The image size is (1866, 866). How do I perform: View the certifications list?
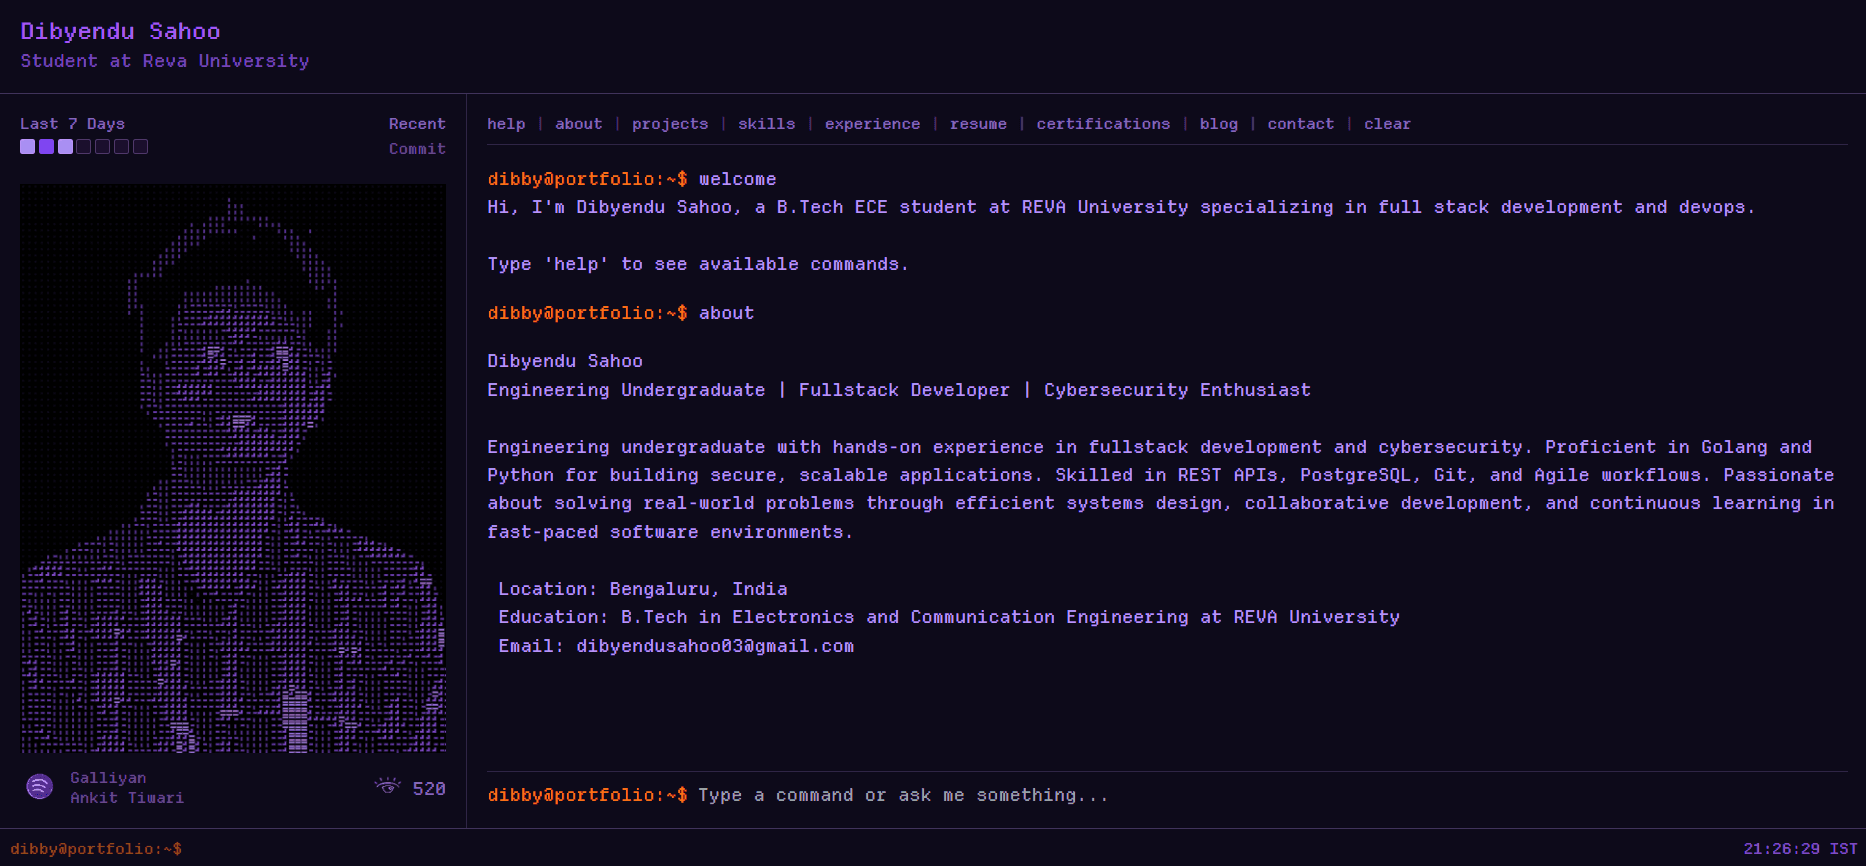(1103, 124)
